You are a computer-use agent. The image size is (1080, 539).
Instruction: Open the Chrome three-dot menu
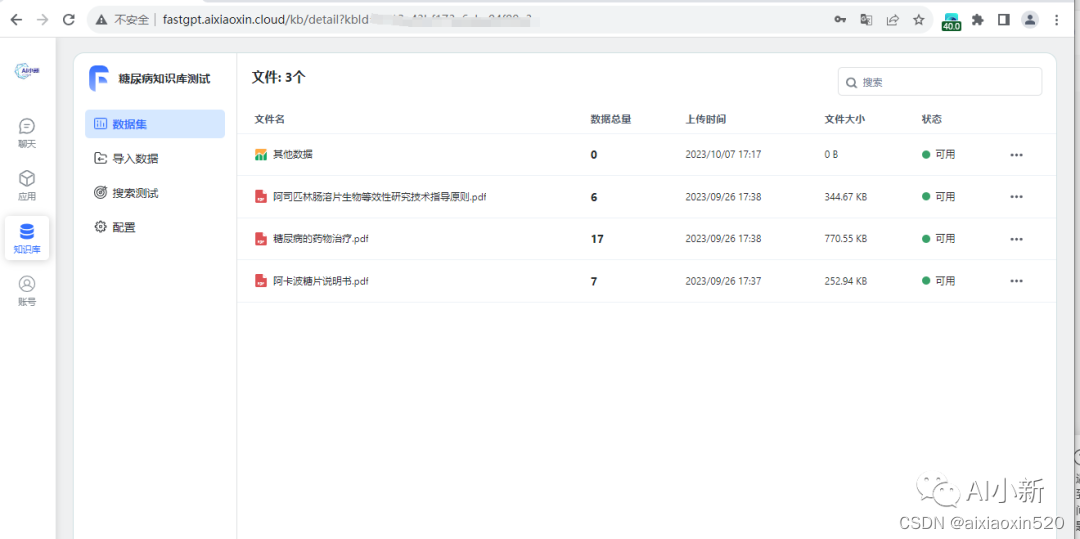point(1057,20)
